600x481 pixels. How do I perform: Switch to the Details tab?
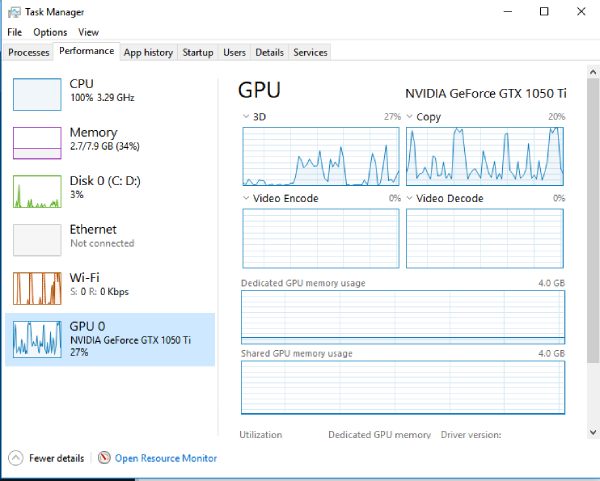pos(269,52)
